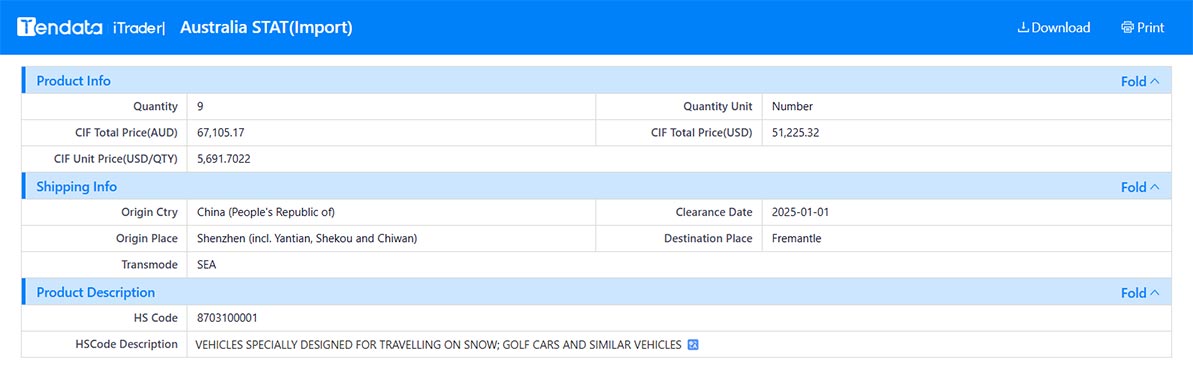Image resolution: width=1193 pixels, height=375 pixels.
Task: Click the Australia STAT(Import) title
Action: (x=266, y=27)
